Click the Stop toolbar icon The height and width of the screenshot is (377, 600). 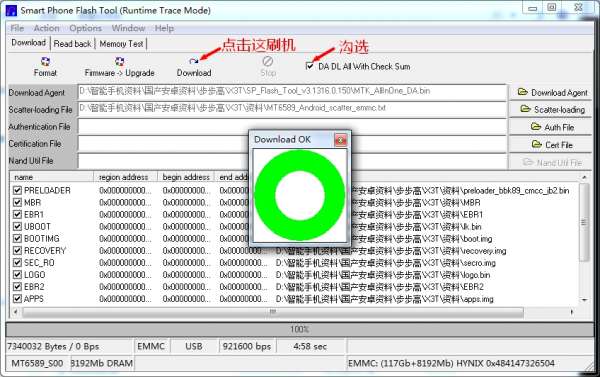point(268,61)
